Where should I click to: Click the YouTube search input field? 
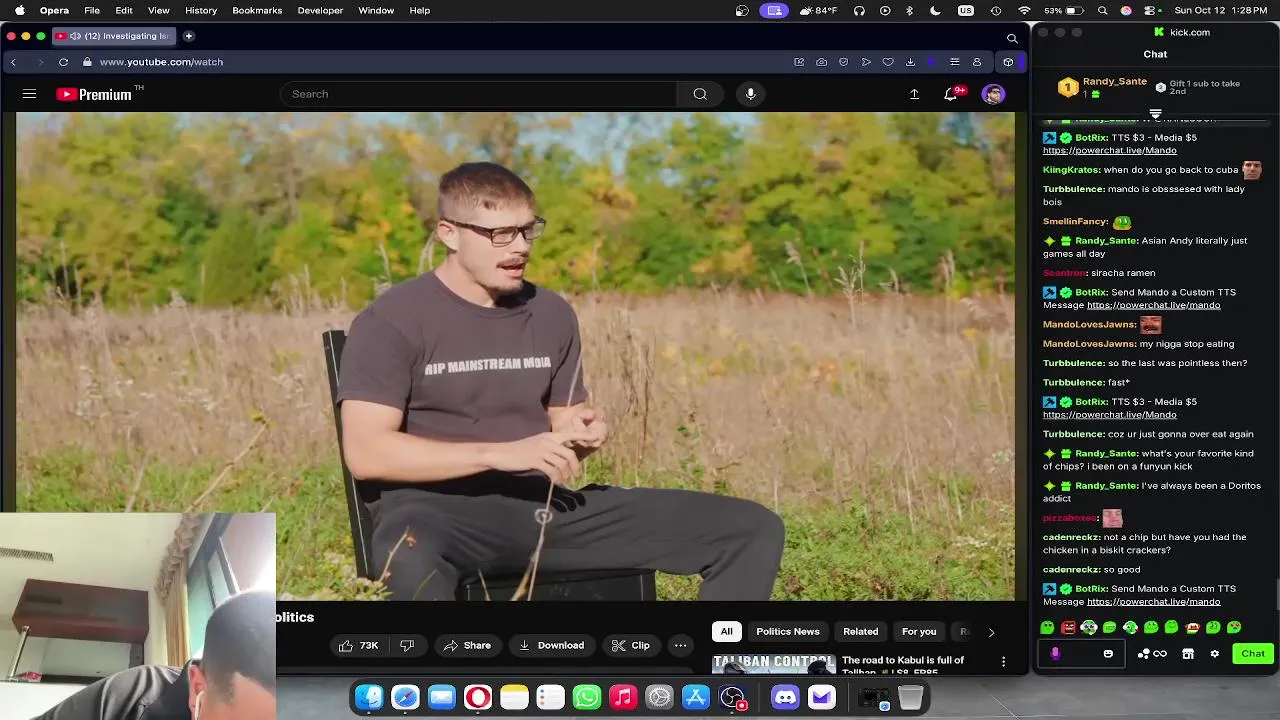(x=479, y=94)
